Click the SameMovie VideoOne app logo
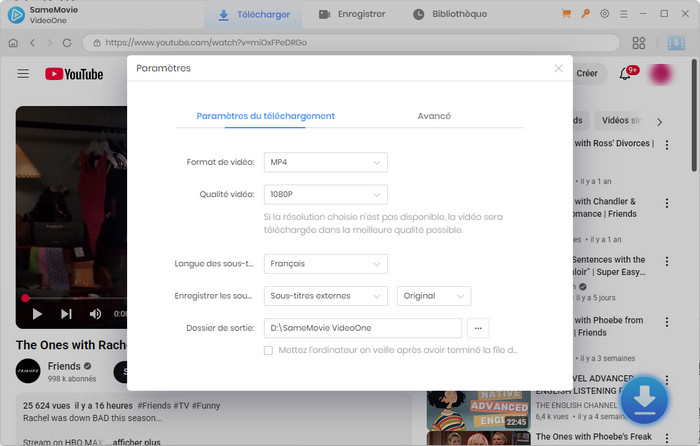700x446 pixels. pyautogui.click(x=17, y=15)
